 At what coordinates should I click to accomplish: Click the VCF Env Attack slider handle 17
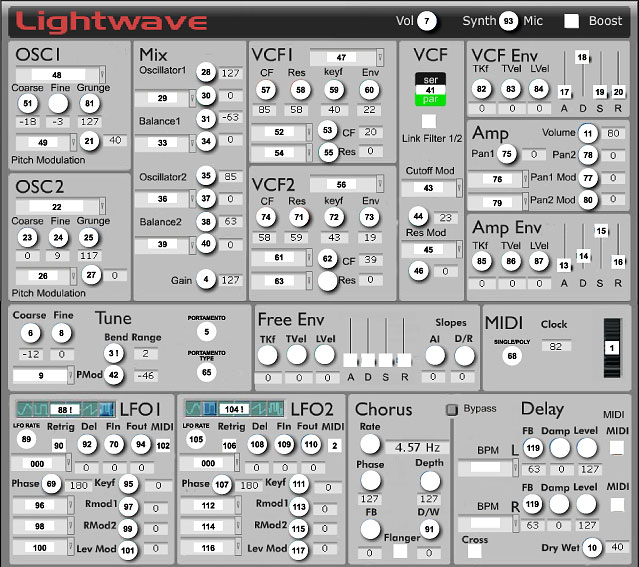[564, 92]
